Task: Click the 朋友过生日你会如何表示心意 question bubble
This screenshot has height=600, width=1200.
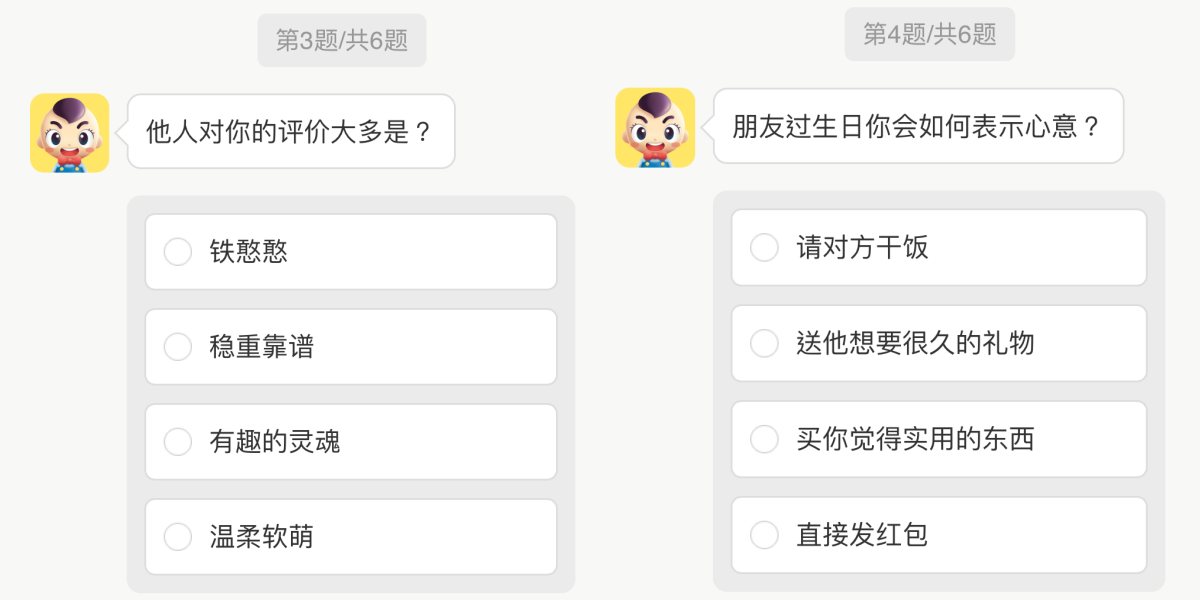Action: tap(917, 127)
